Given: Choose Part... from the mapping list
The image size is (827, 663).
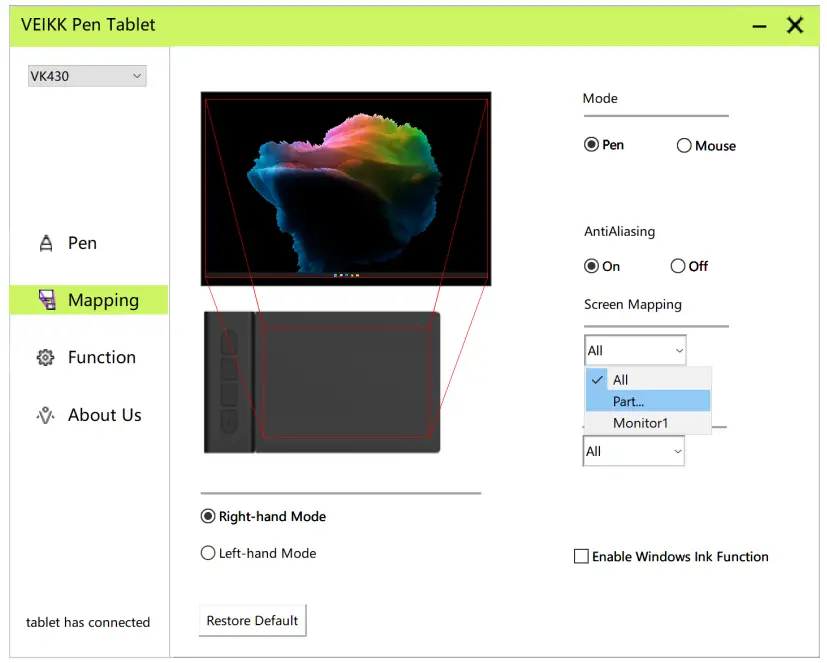Looking at the screenshot, I should (x=627, y=401).
